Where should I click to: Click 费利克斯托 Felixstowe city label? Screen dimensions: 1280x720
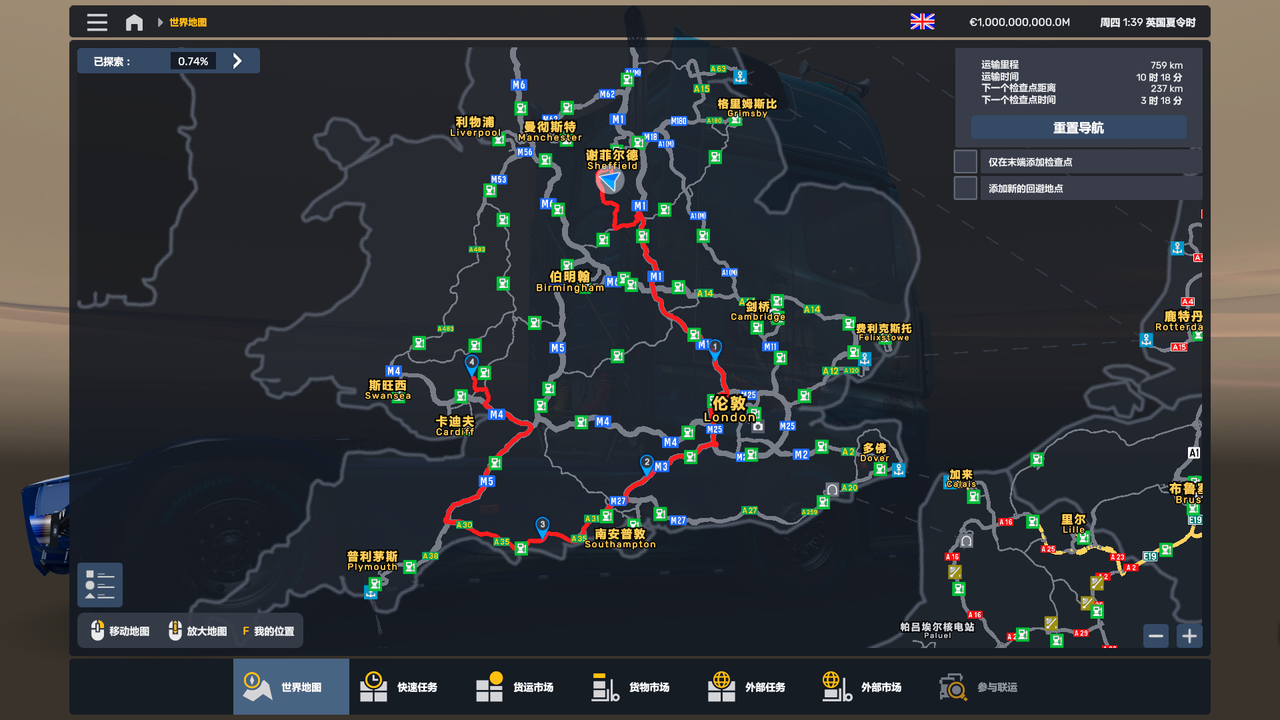[x=884, y=333]
